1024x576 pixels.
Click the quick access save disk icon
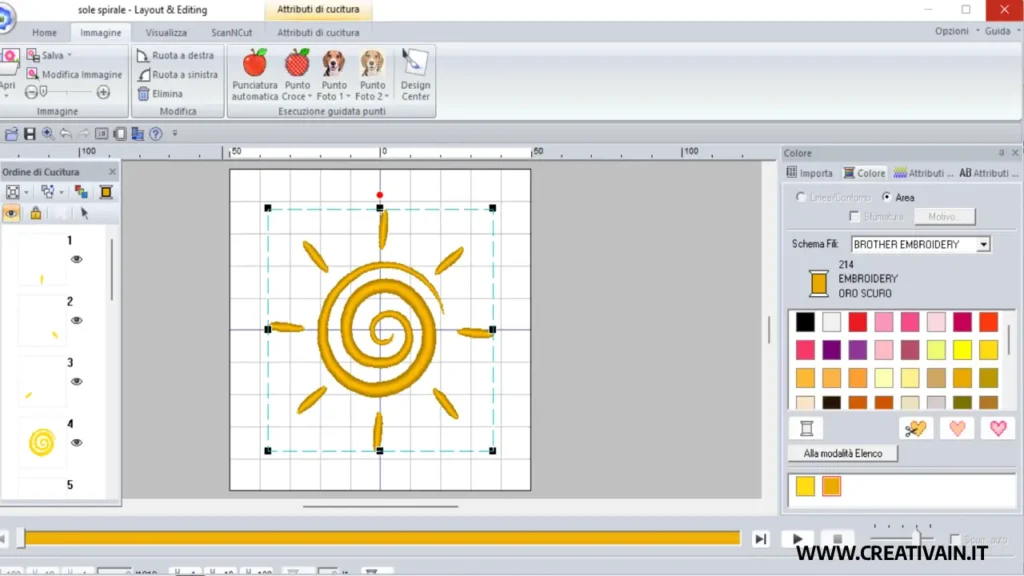[29, 134]
